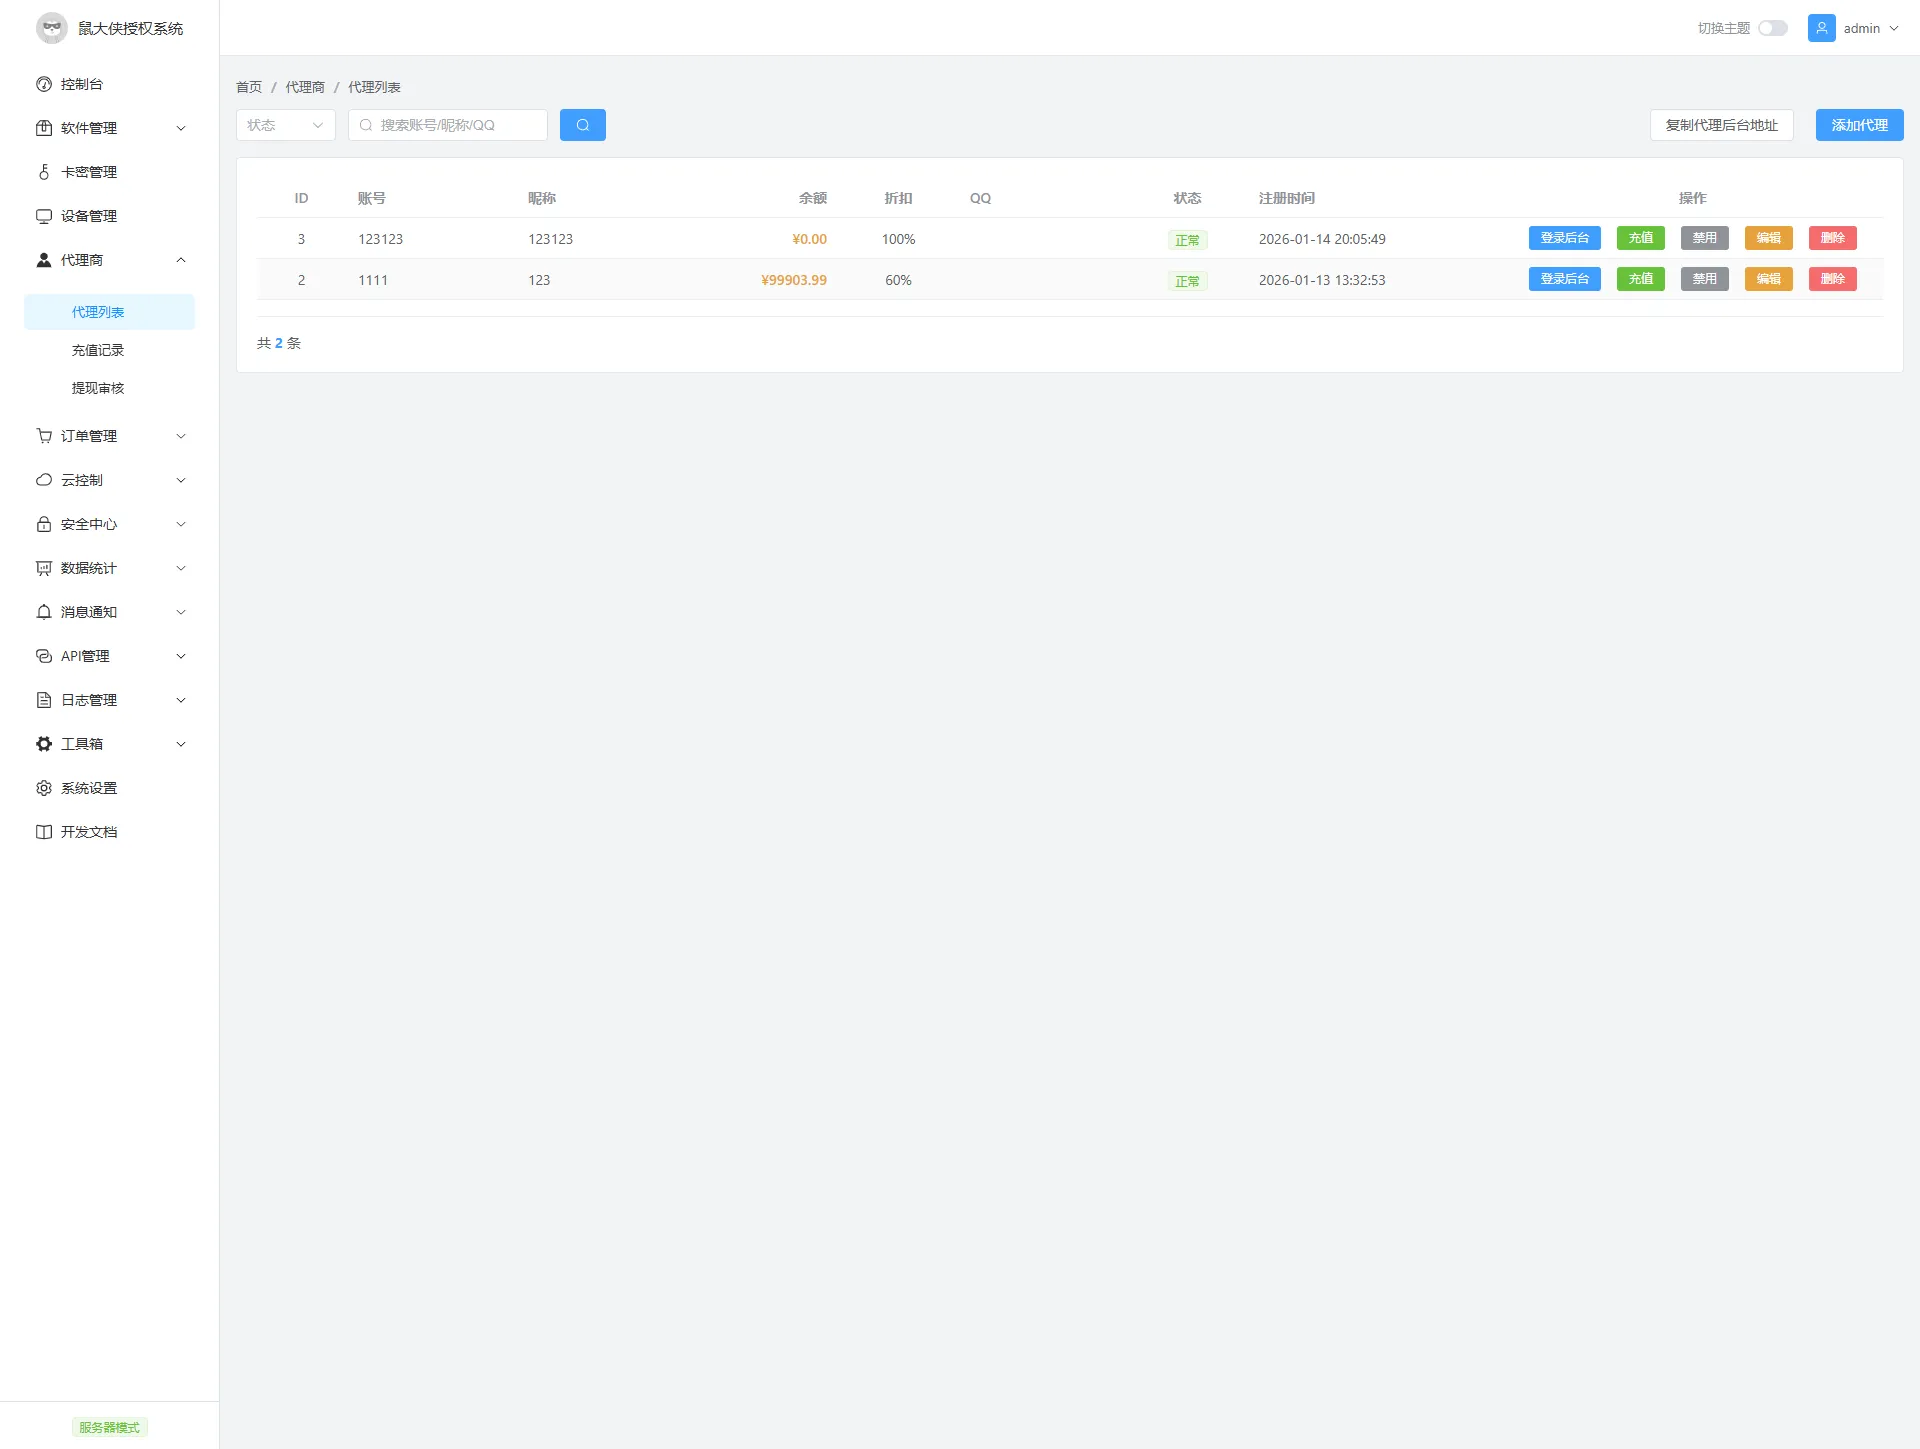Click the 添加代理 button
The height and width of the screenshot is (1449, 1920).
tap(1859, 125)
